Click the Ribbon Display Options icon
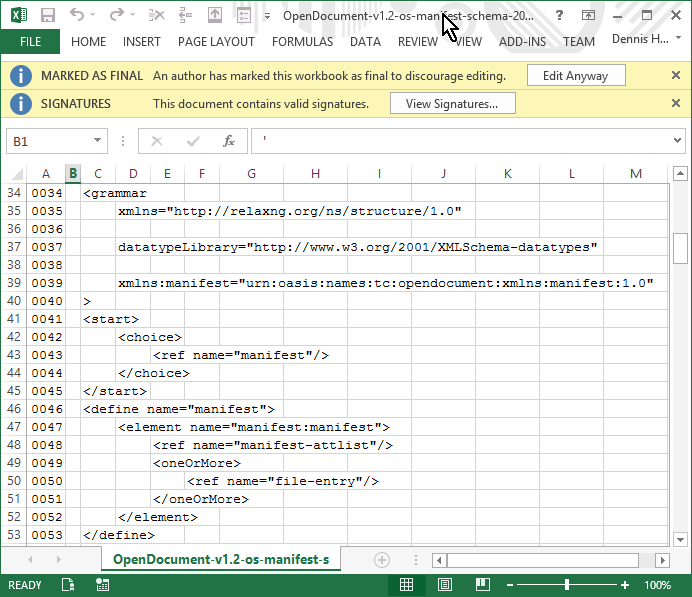692x597 pixels. pos(588,15)
